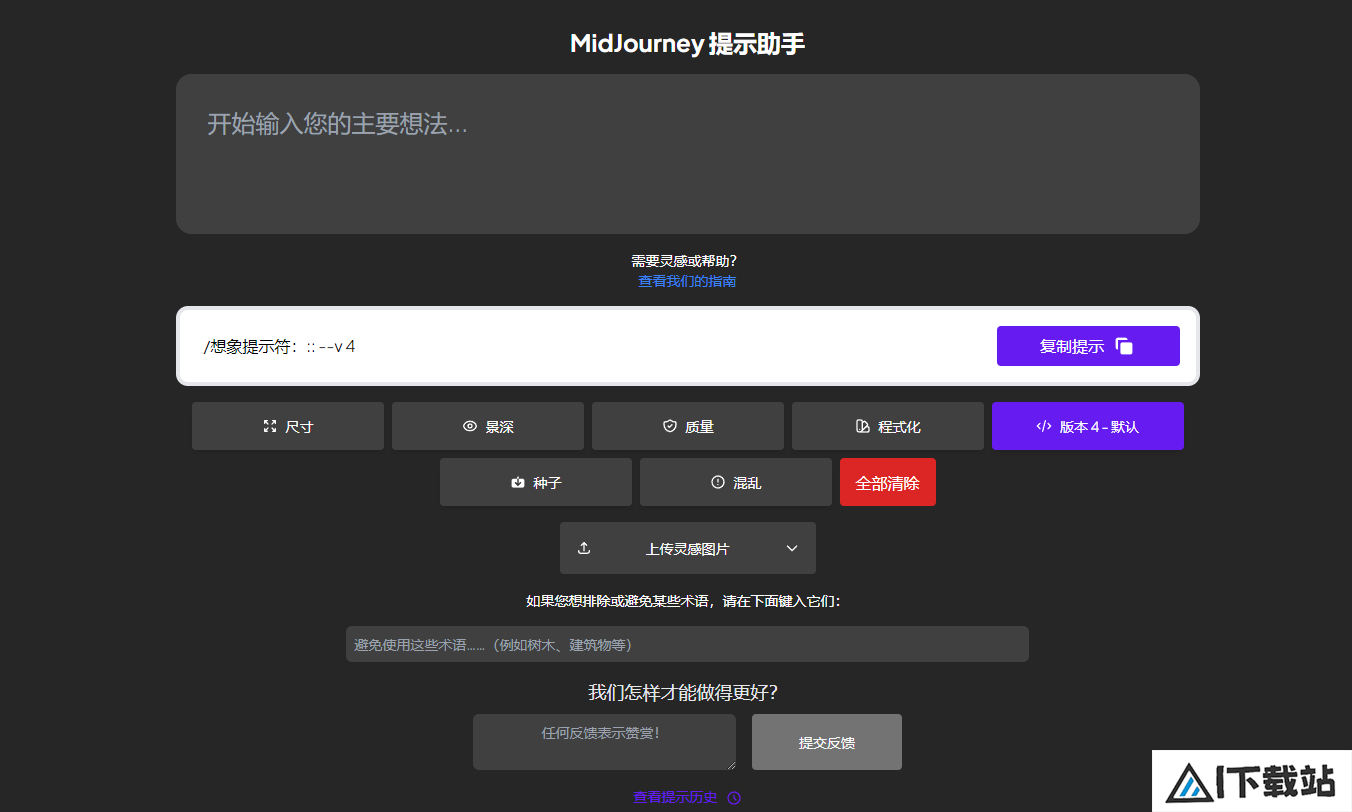This screenshot has width=1352, height=812.
Task: Click the stylize icon on 程式化 button
Action: (x=863, y=426)
